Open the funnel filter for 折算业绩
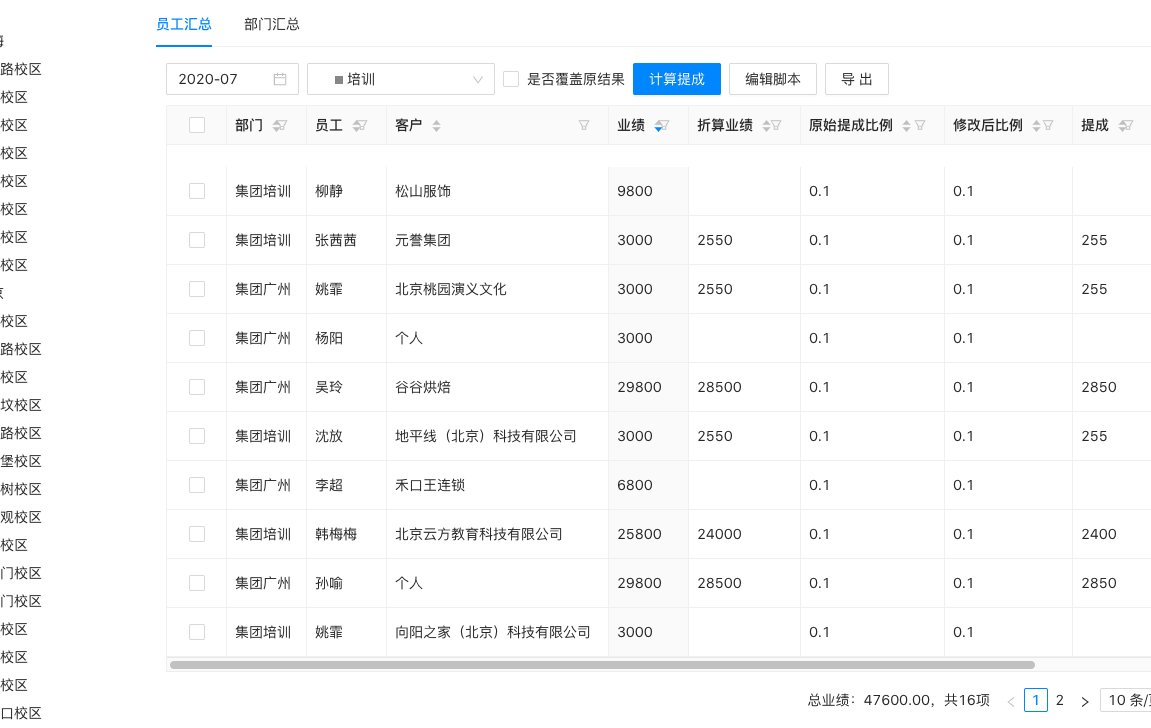Image resolution: width=1151 pixels, height=728 pixels. coord(777,125)
